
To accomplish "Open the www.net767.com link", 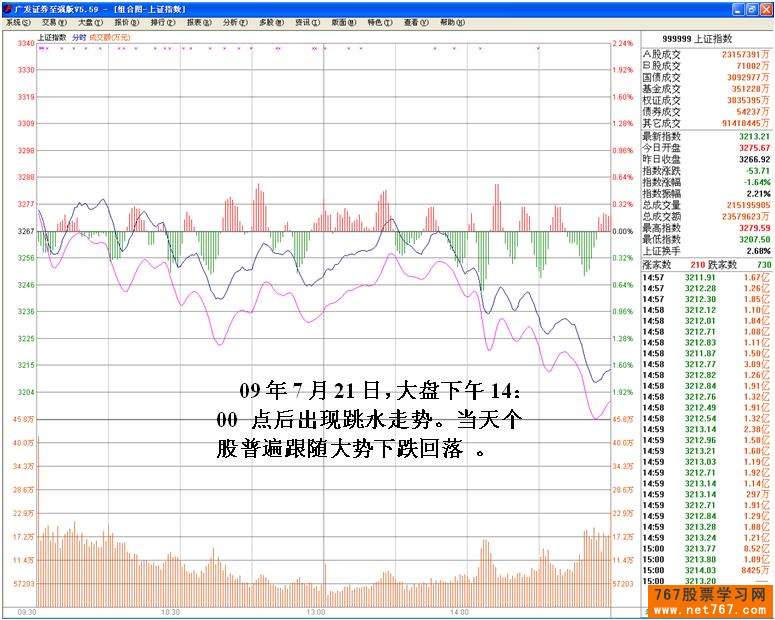I will pyautogui.click(x=712, y=609).
